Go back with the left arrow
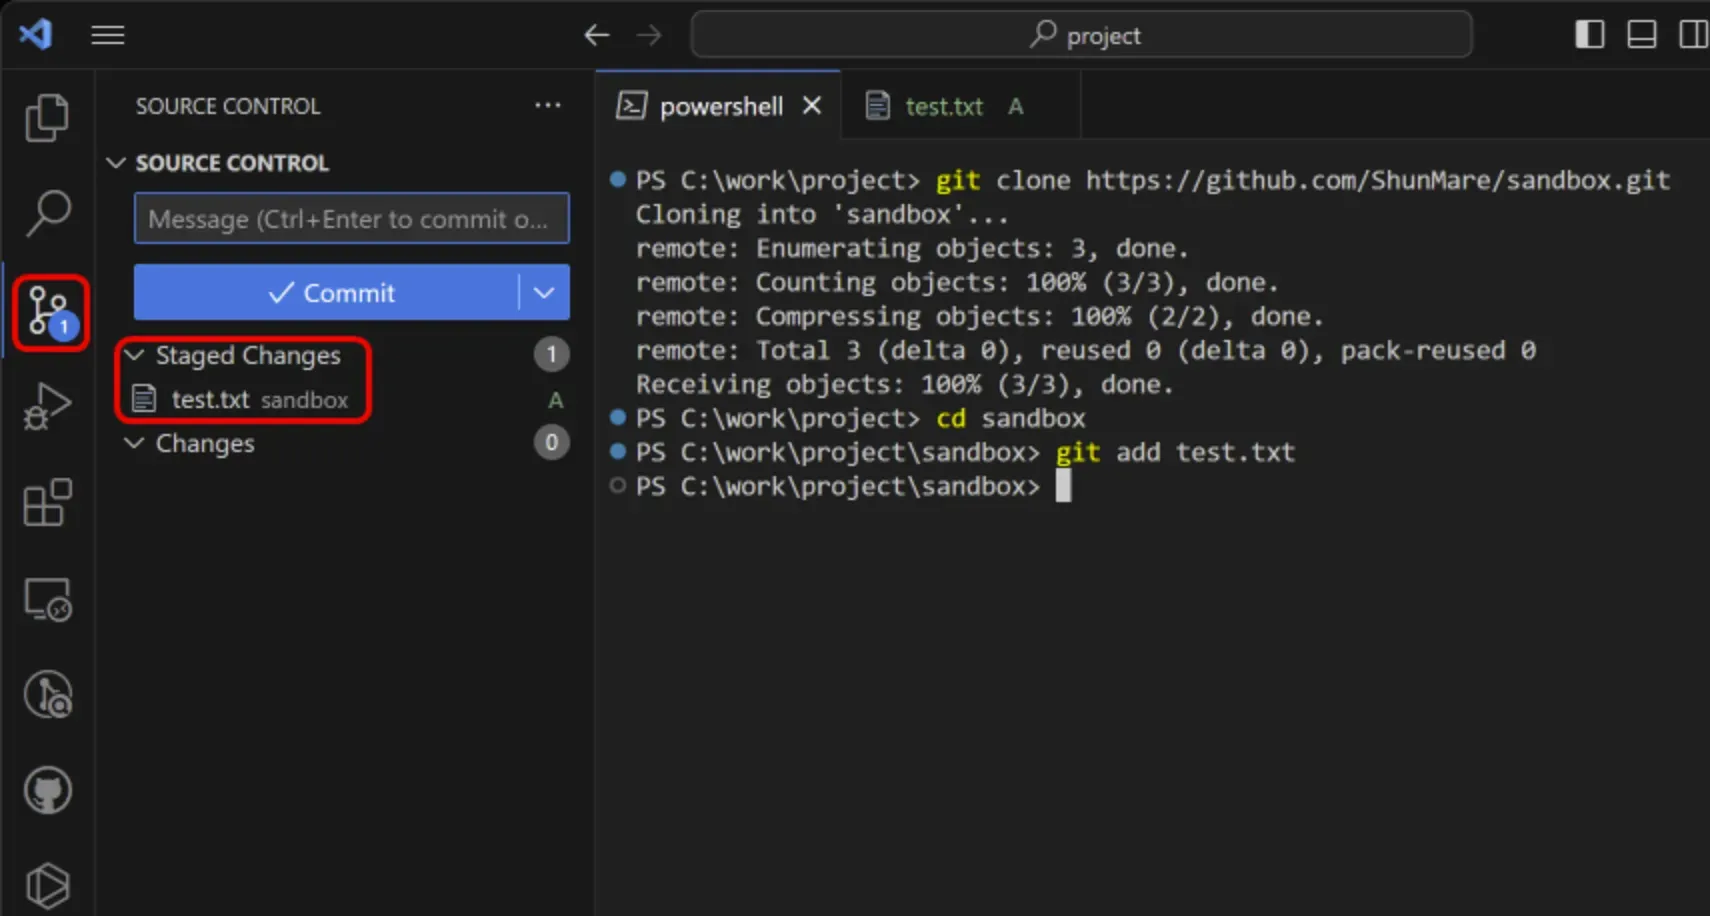The width and height of the screenshot is (1710, 916). [597, 35]
